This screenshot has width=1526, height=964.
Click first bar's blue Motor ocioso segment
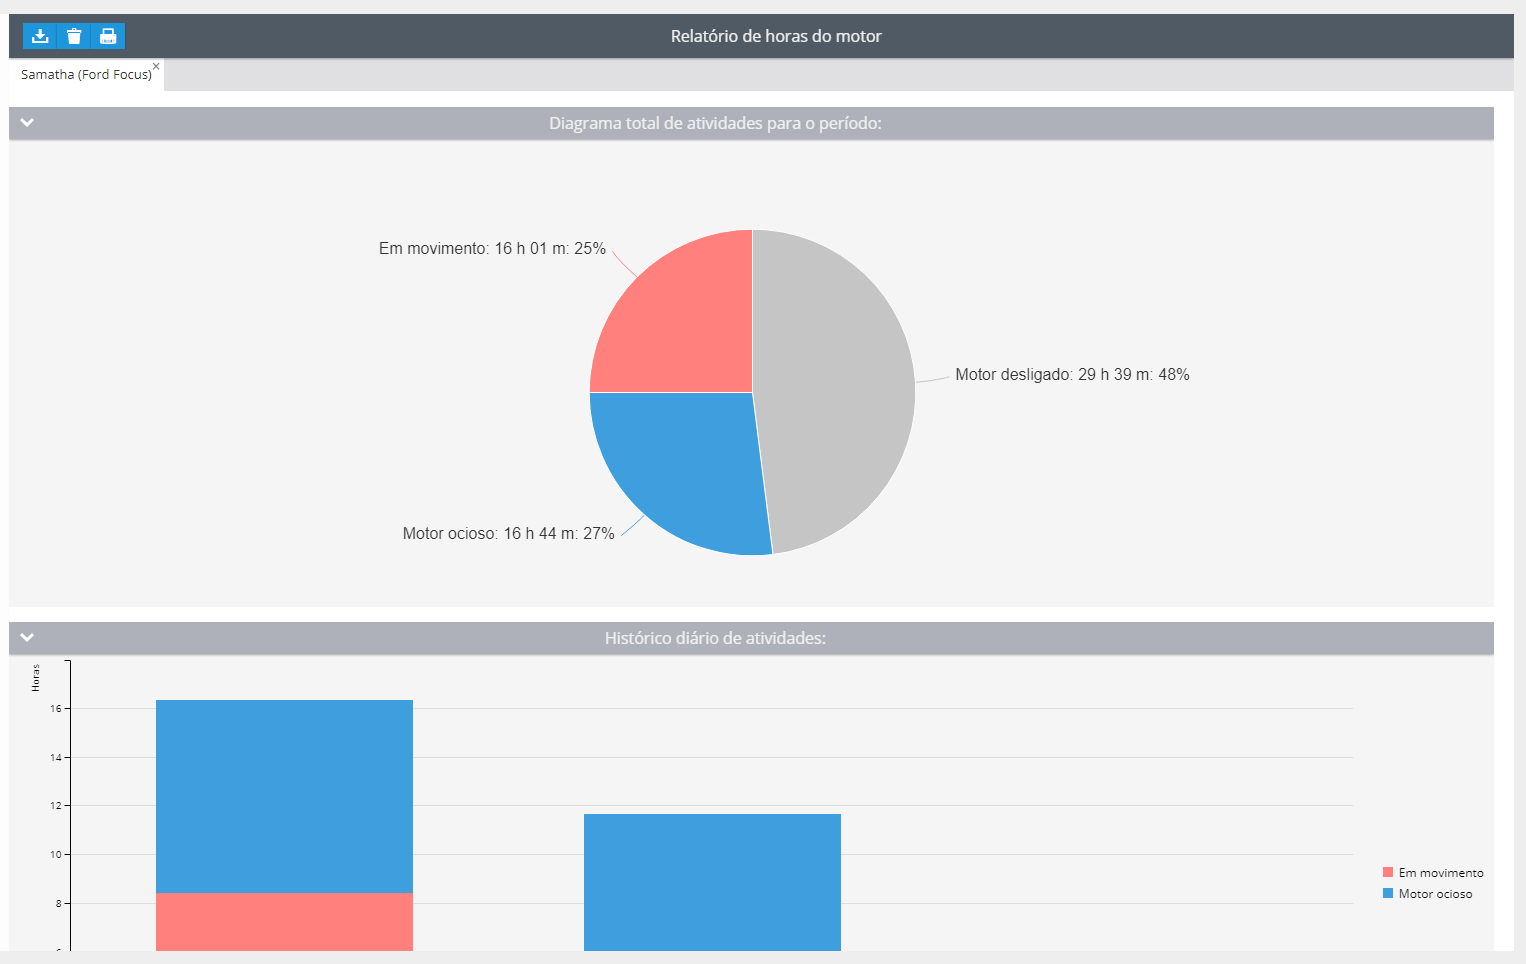(284, 796)
